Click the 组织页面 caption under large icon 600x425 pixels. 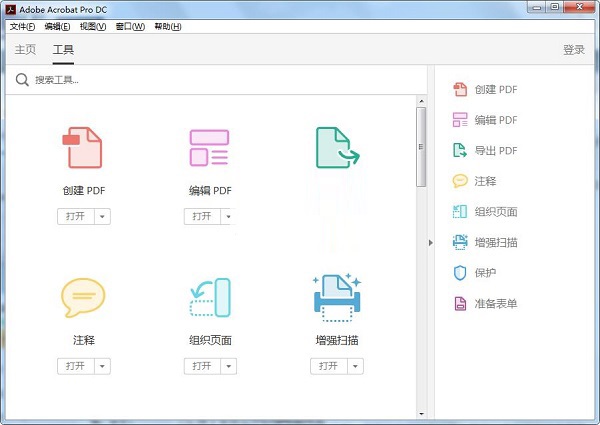pyautogui.click(x=210, y=340)
